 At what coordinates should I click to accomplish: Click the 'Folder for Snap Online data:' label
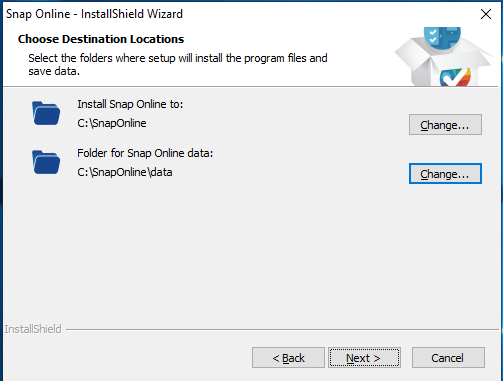point(145,153)
